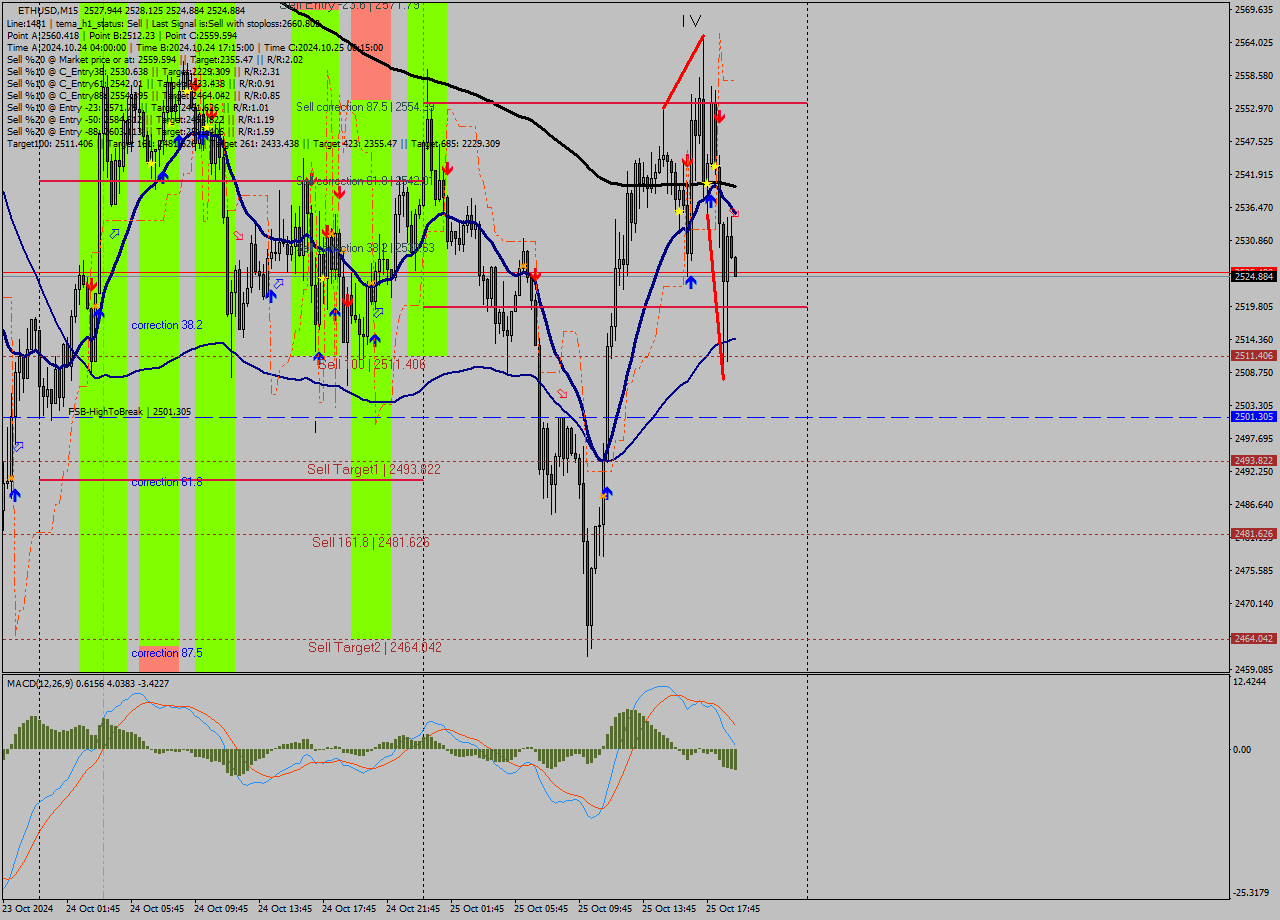Click the 2493.822 price axis tag
This screenshot has width=1280, height=920.
point(1254,461)
